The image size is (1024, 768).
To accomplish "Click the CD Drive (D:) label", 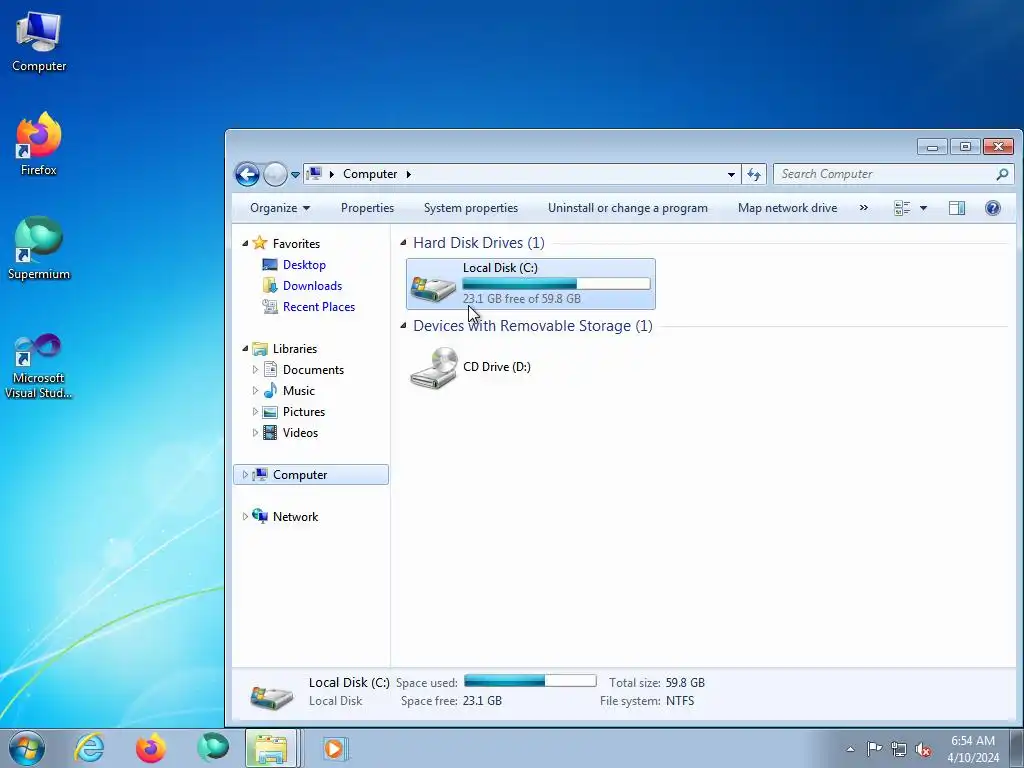I will [x=496, y=366].
